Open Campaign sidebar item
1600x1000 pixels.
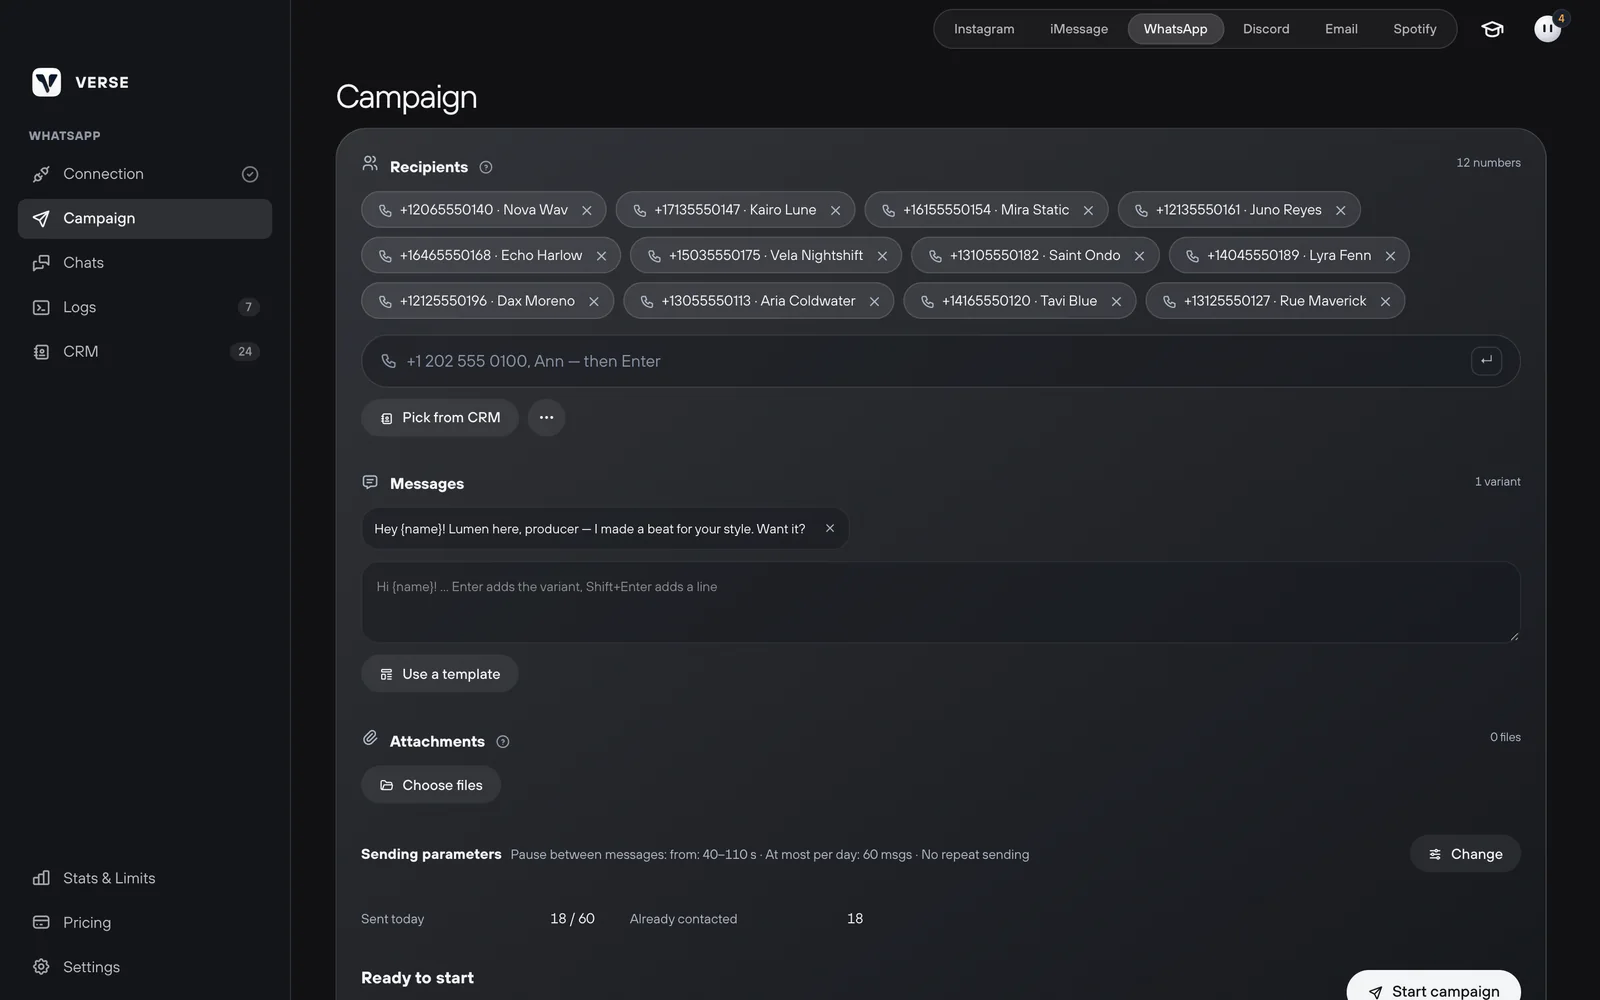(x=145, y=218)
